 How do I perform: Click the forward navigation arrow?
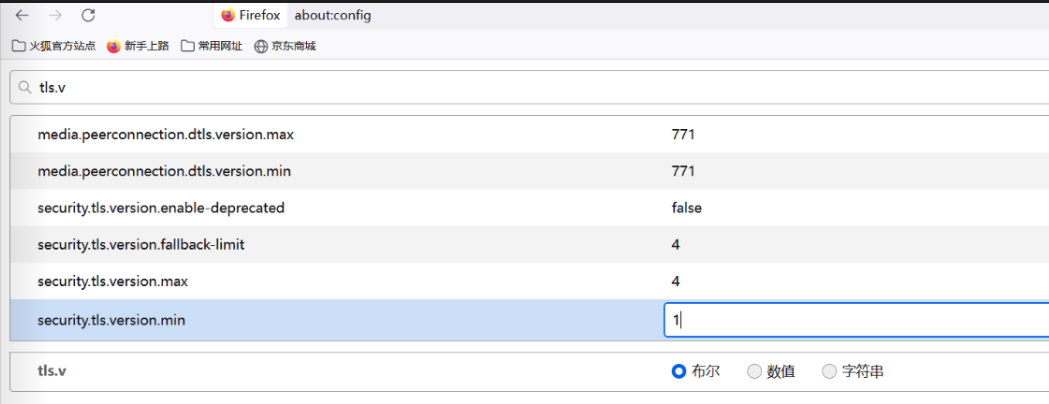[x=55, y=15]
